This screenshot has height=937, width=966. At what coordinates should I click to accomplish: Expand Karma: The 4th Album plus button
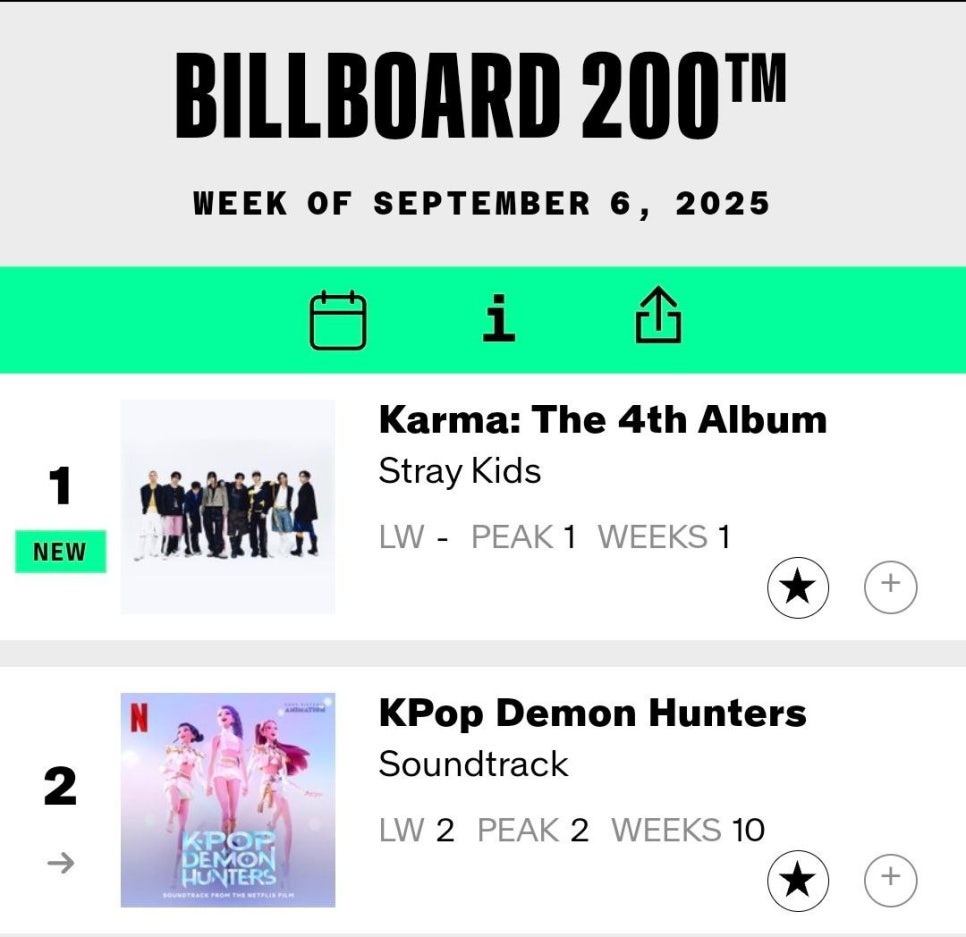[891, 587]
